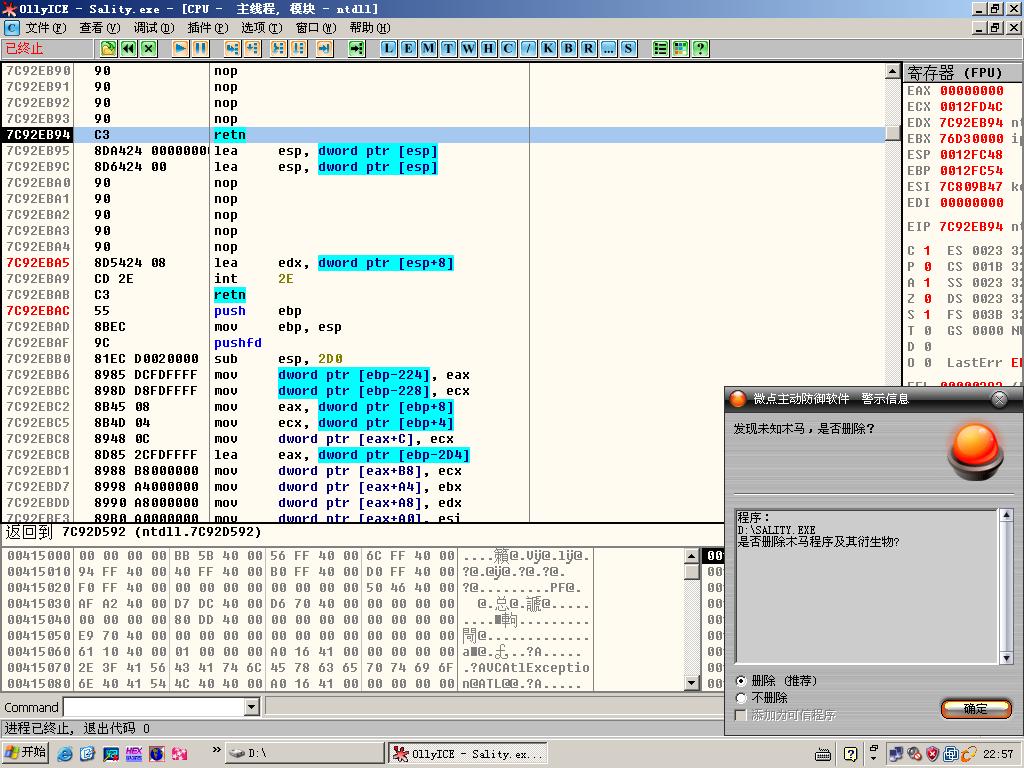1024x768 pixels.
Task: Click the Run program play icon
Action: 180,48
